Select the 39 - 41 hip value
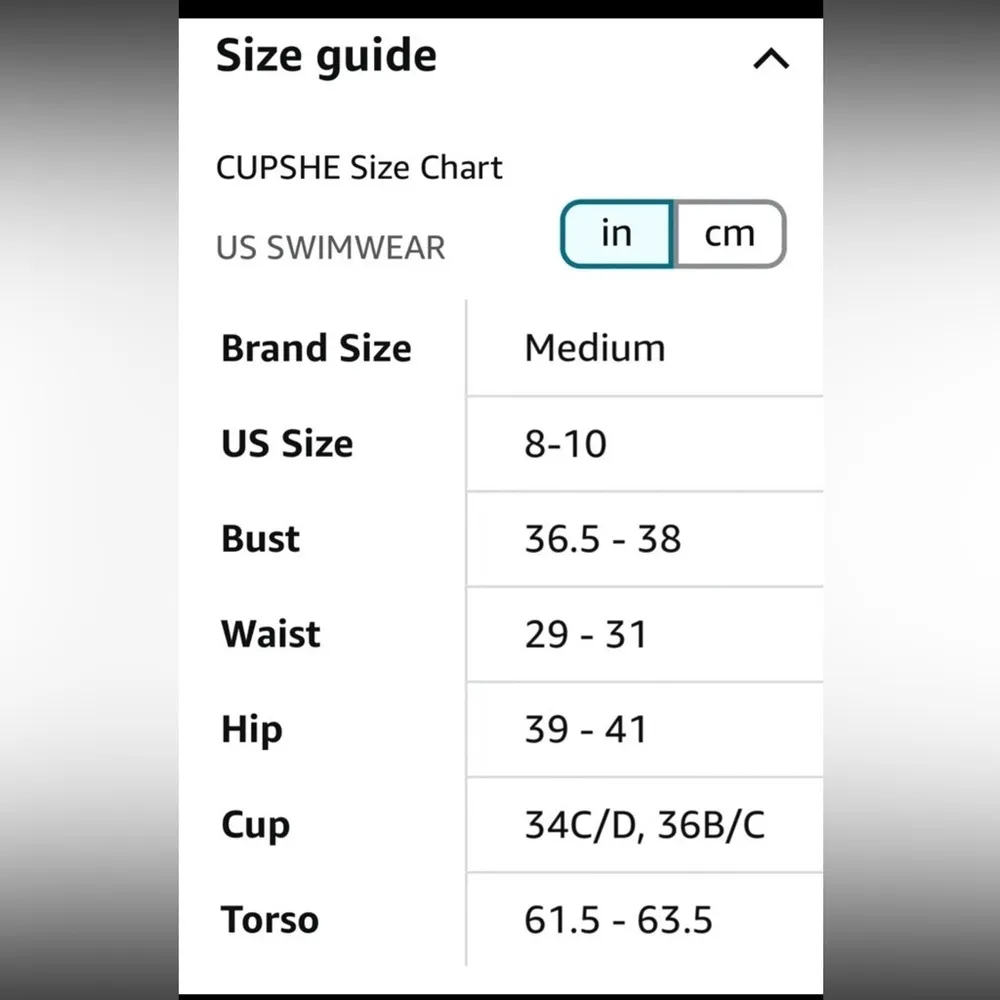Screen dimensions: 1000x1000 pyautogui.click(x=586, y=729)
